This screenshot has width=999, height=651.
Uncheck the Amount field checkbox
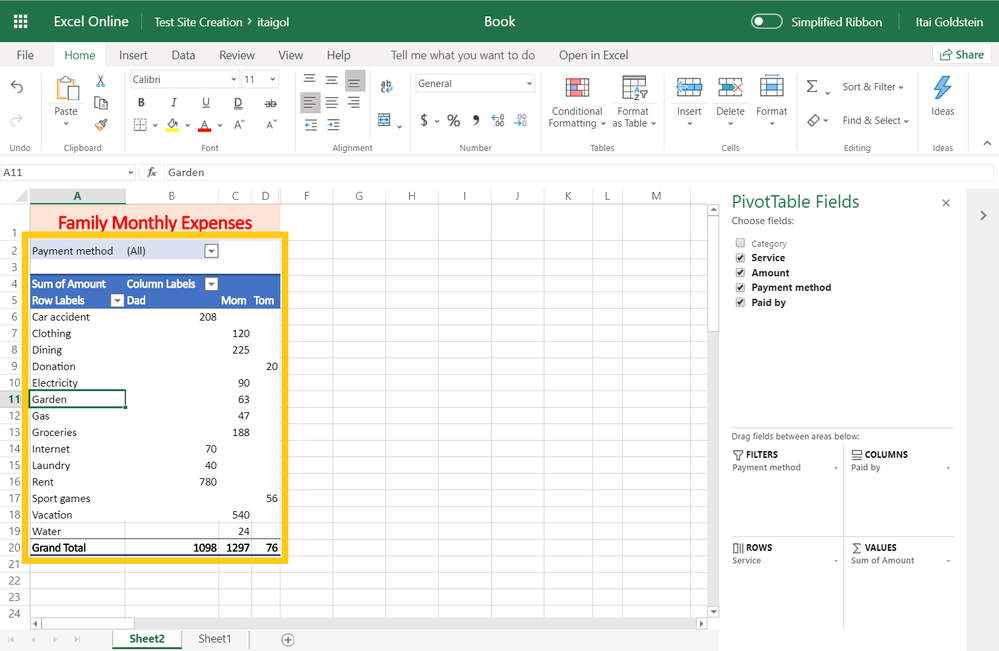(740, 273)
